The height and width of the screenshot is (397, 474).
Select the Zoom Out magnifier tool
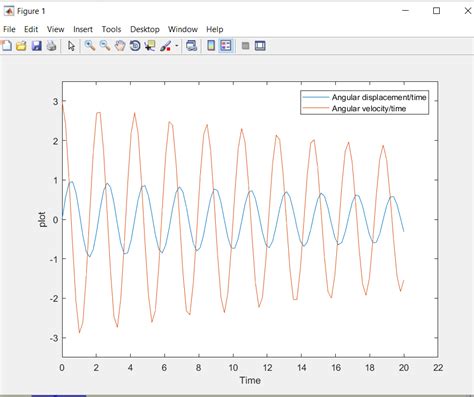tap(105, 46)
